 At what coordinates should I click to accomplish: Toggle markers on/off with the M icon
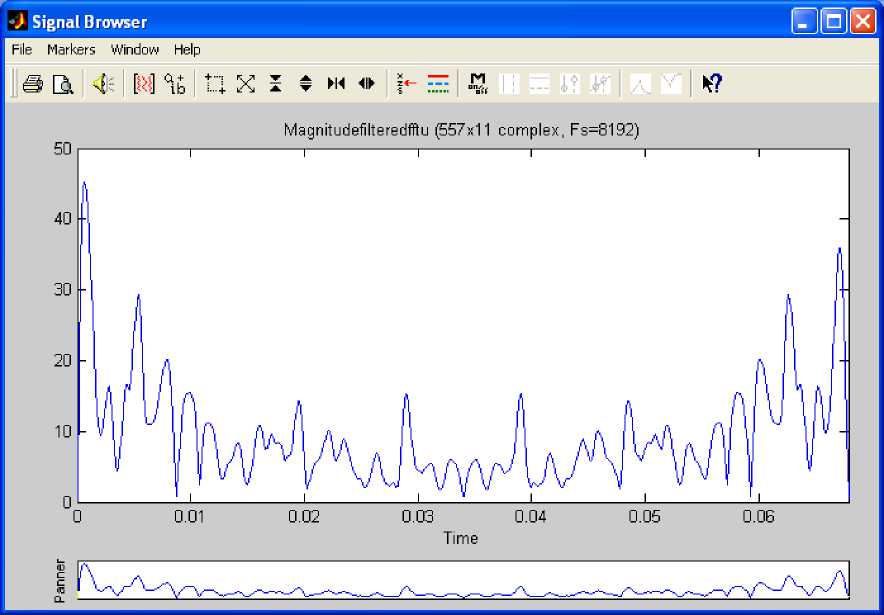[x=478, y=84]
